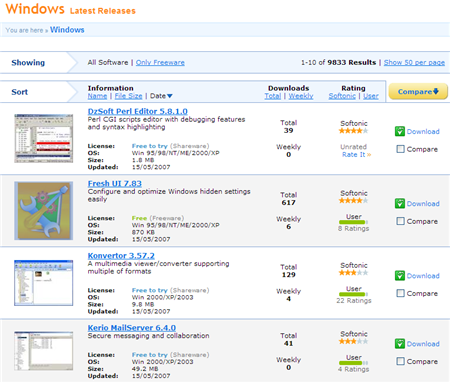The width and height of the screenshot is (450, 382).
Task: Sort the list by File Size
Action: (128, 96)
